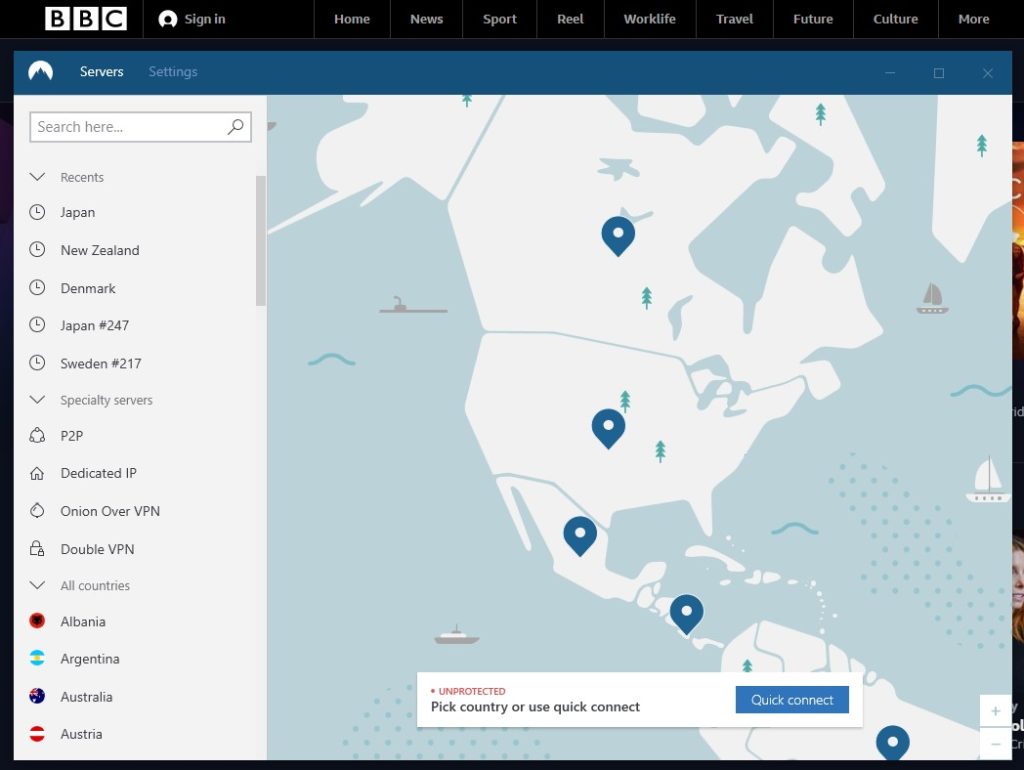Screen dimensions: 1024x770
Task: Zoom in on the map
Action: click(x=995, y=711)
